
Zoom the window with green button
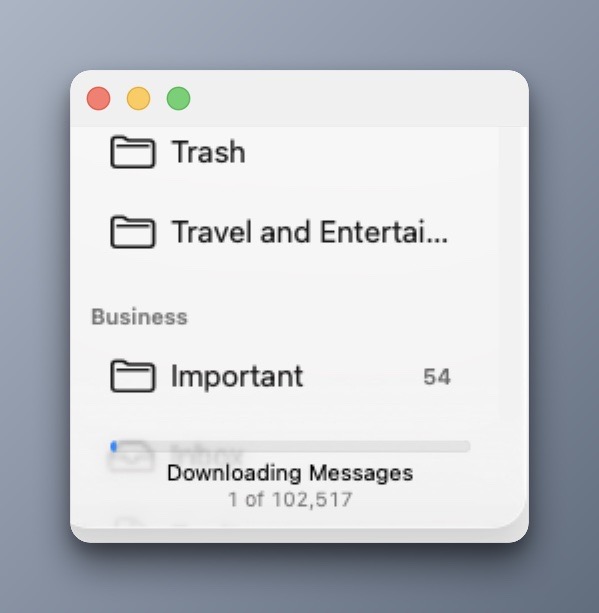pyautogui.click(x=178, y=99)
